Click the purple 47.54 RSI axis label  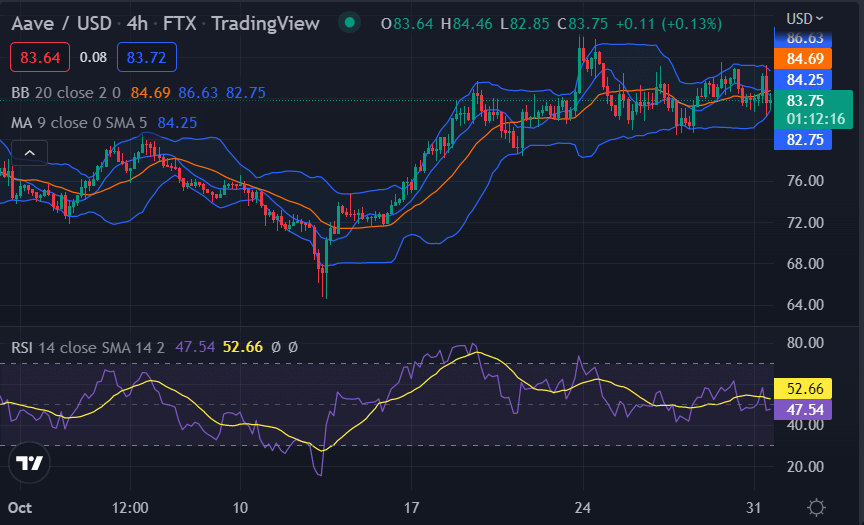tap(803, 410)
